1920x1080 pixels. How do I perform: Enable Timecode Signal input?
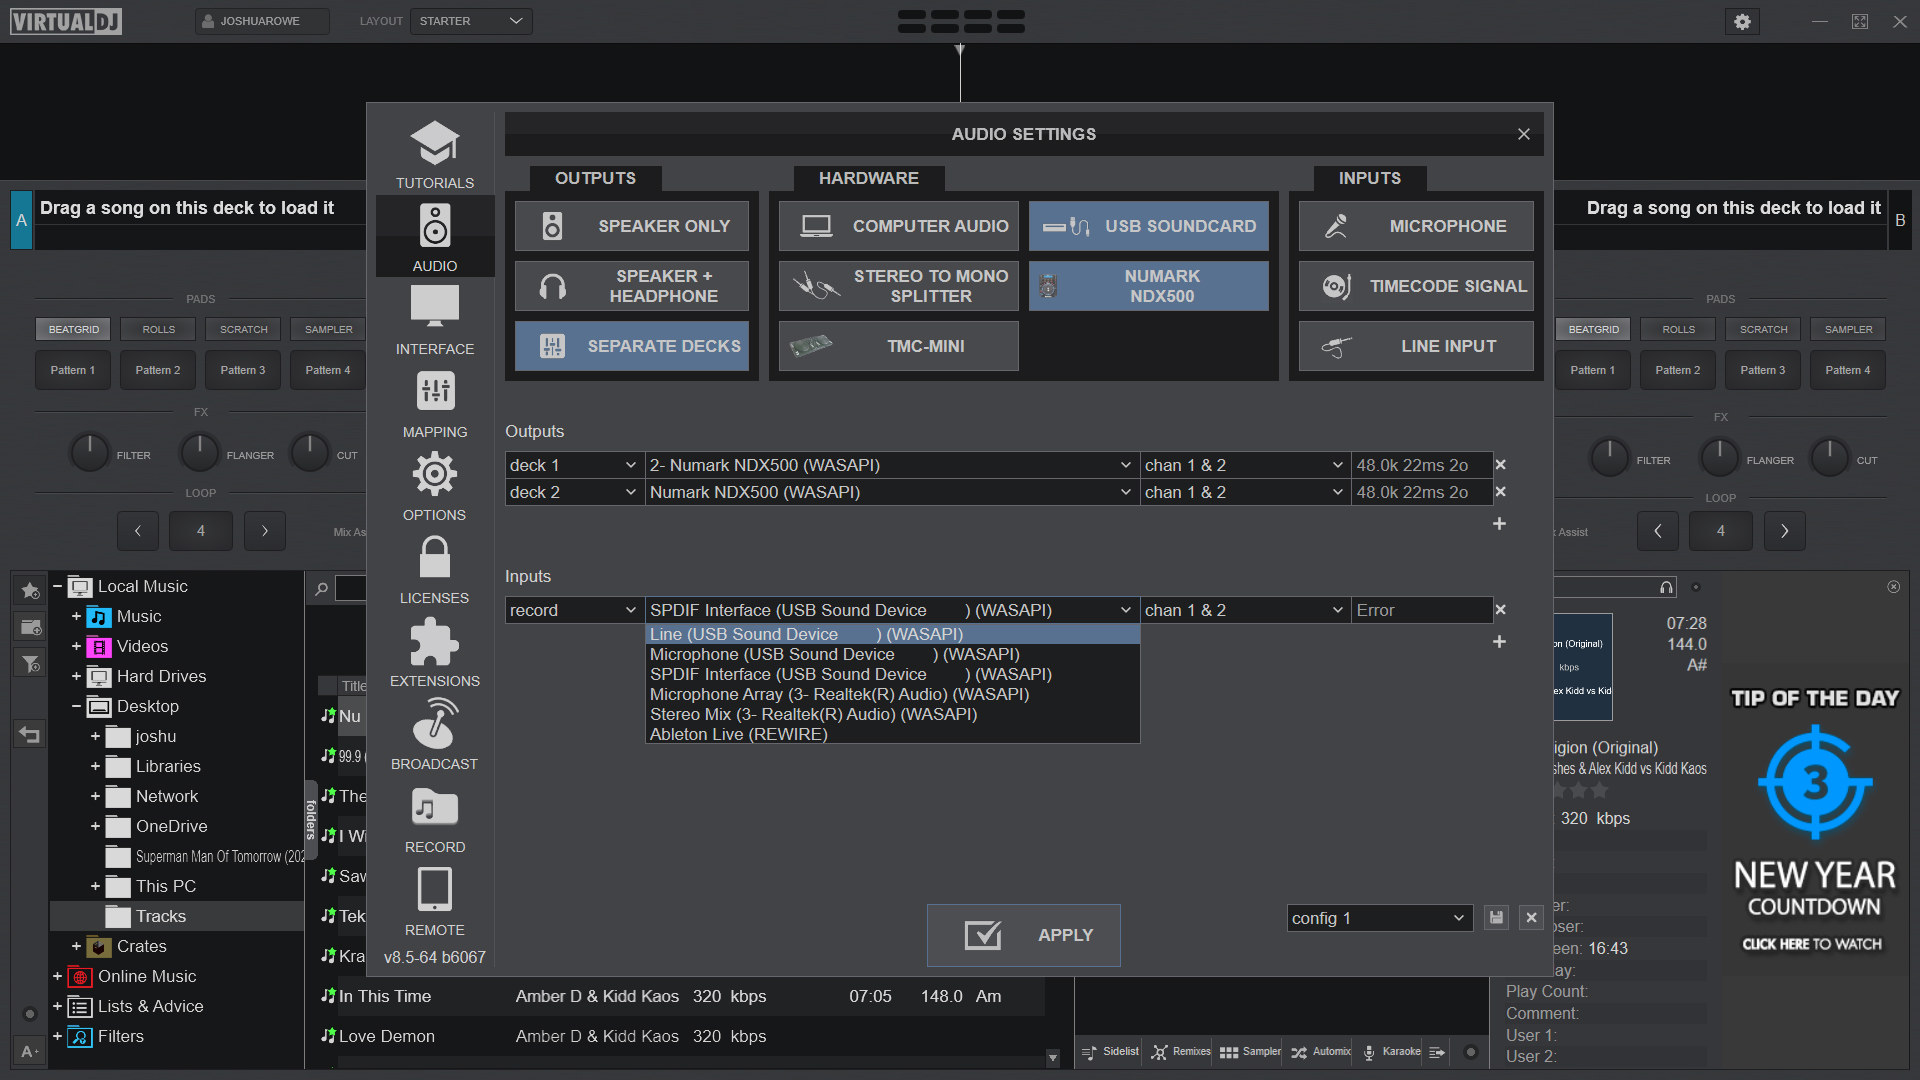coord(1416,286)
